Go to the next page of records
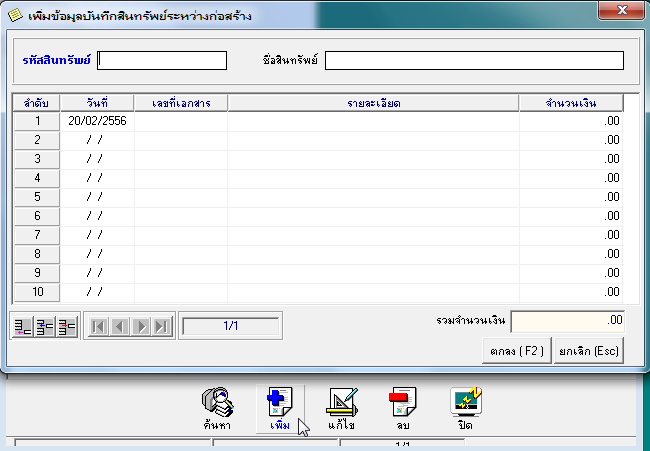The height and width of the screenshot is (451, 650). coord(141,326)
